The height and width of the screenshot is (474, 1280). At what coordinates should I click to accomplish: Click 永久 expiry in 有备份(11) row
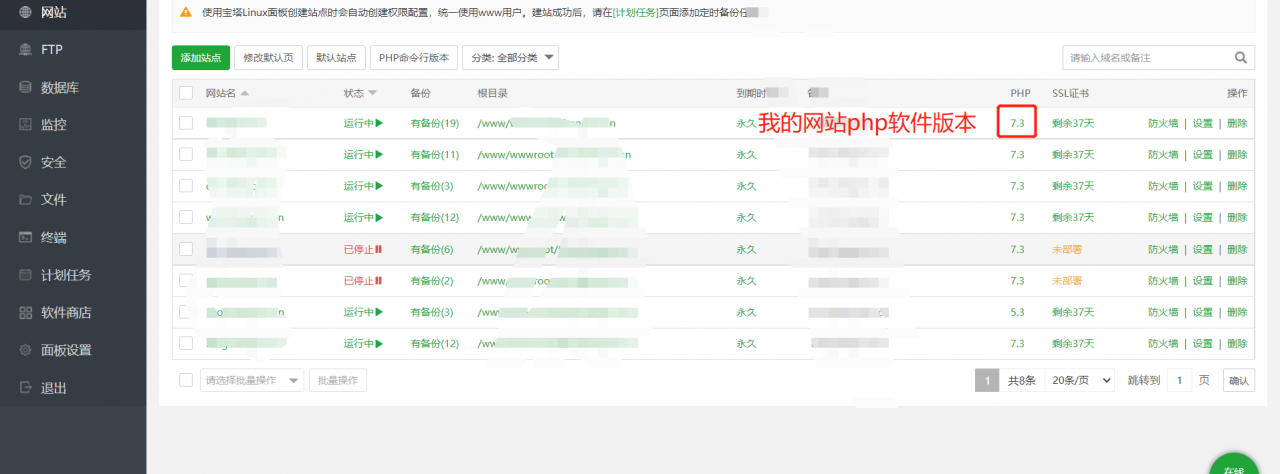click(747, 155)
